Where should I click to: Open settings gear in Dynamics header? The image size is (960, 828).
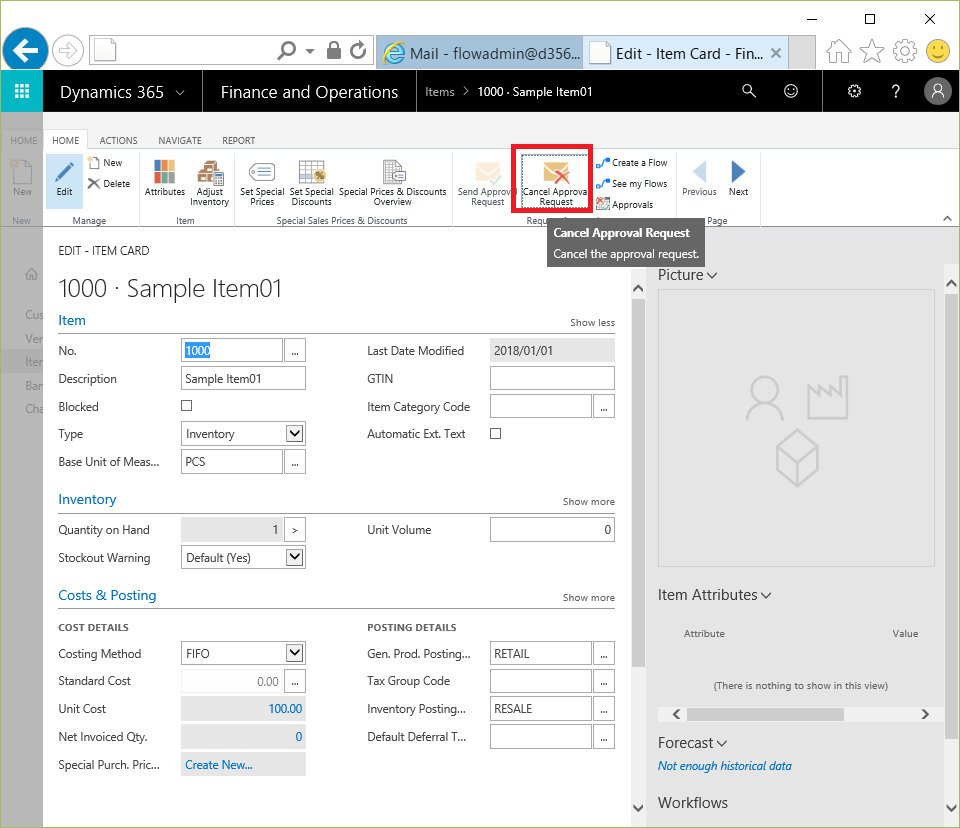[854, 91]
